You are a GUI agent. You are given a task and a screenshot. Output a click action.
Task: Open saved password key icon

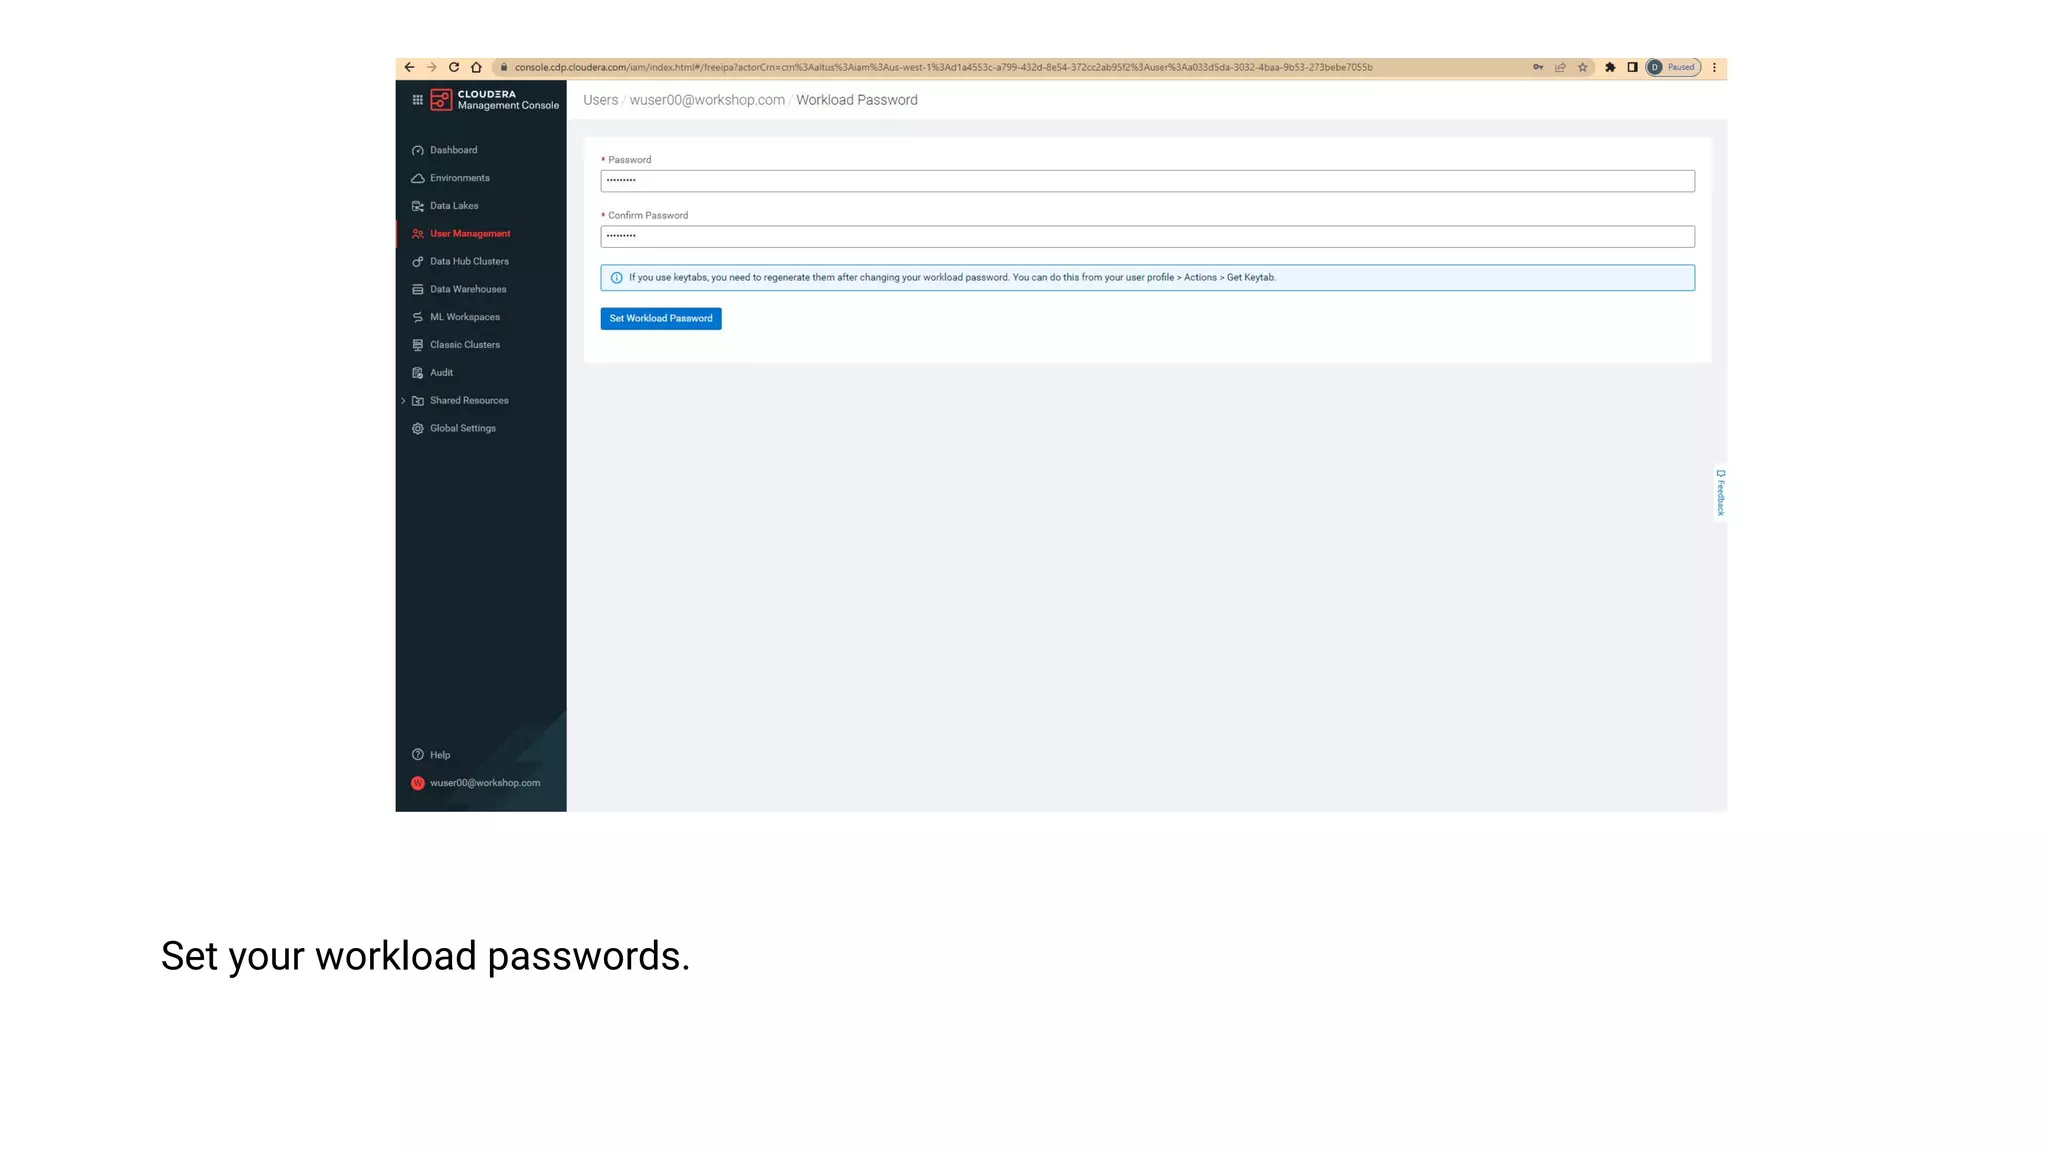(1538, 68)
